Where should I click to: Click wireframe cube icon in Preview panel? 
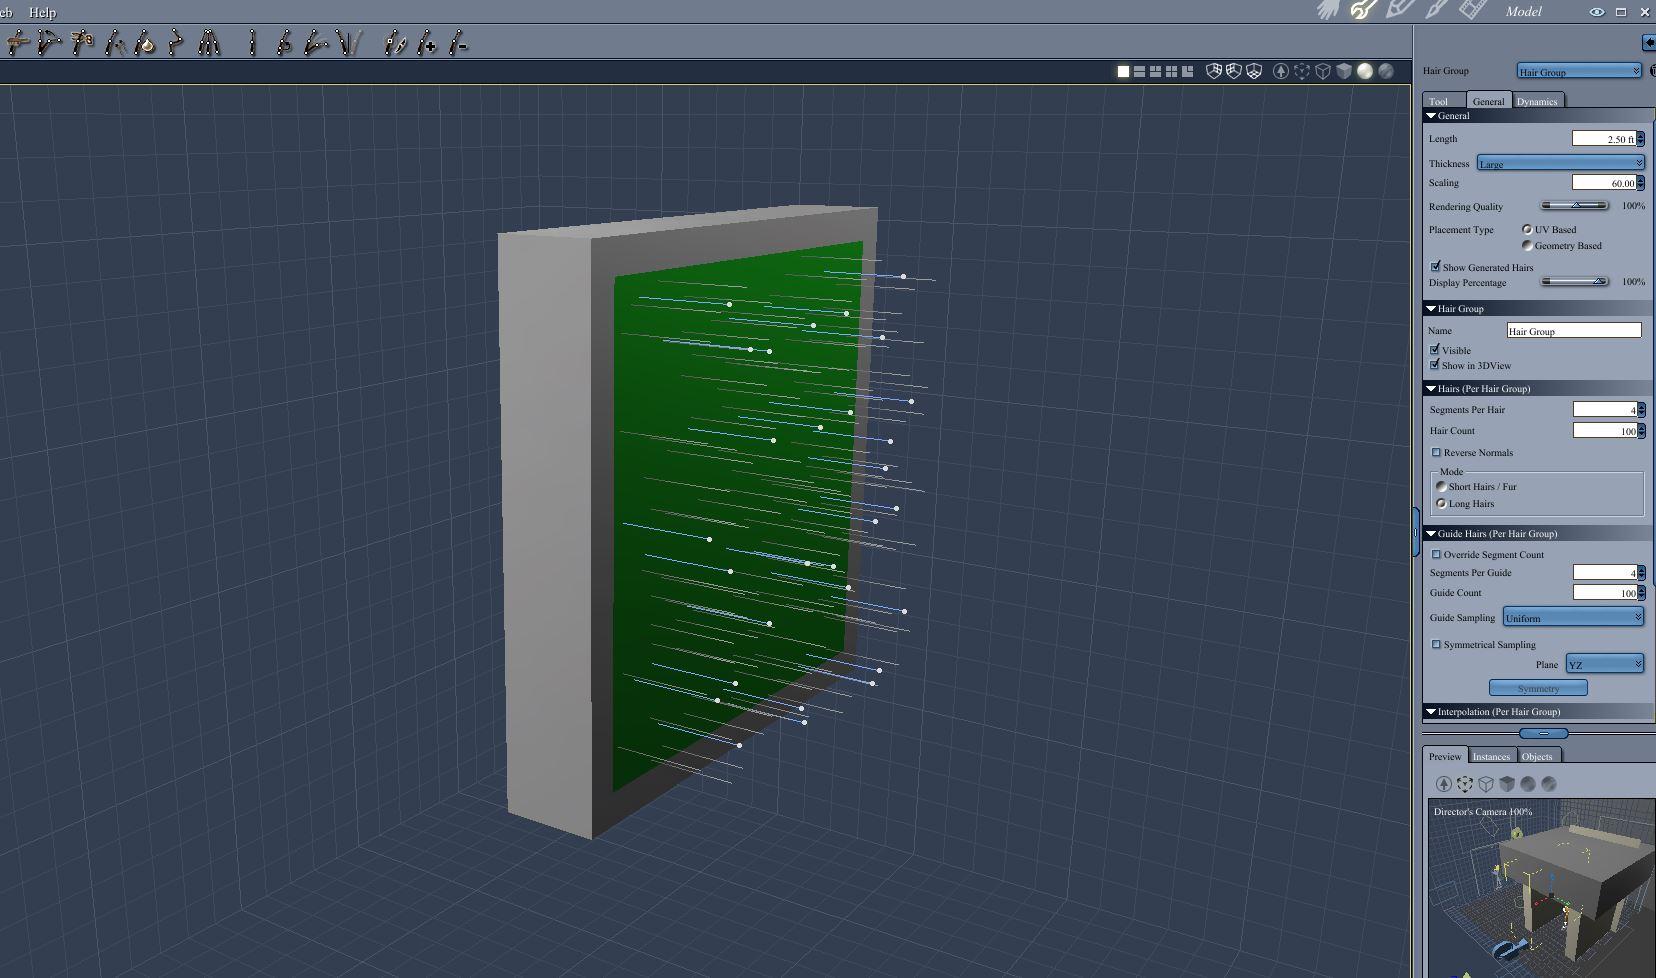[x=1486, y=784]
